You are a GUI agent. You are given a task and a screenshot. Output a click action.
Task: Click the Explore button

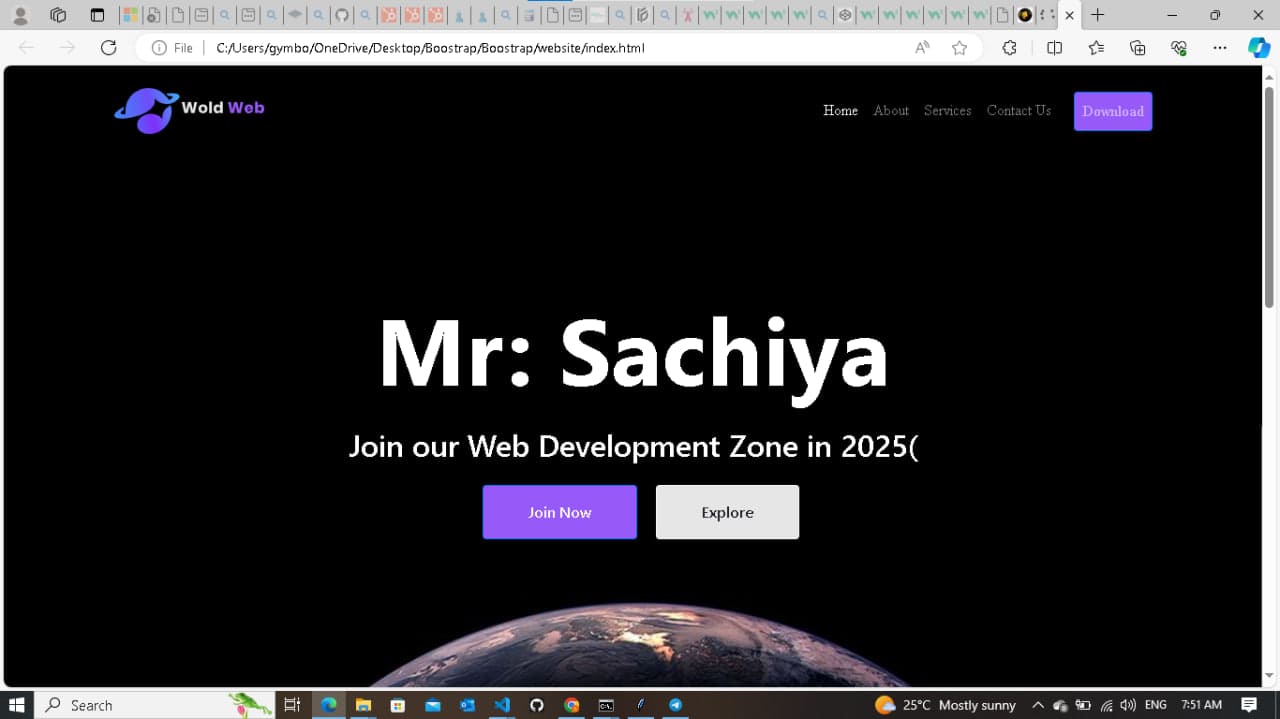tap(727, 512)
